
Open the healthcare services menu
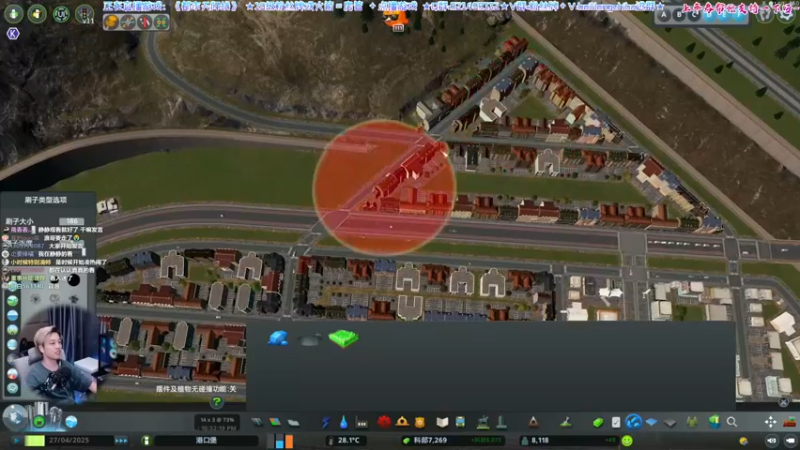click(x=384, y=421)
